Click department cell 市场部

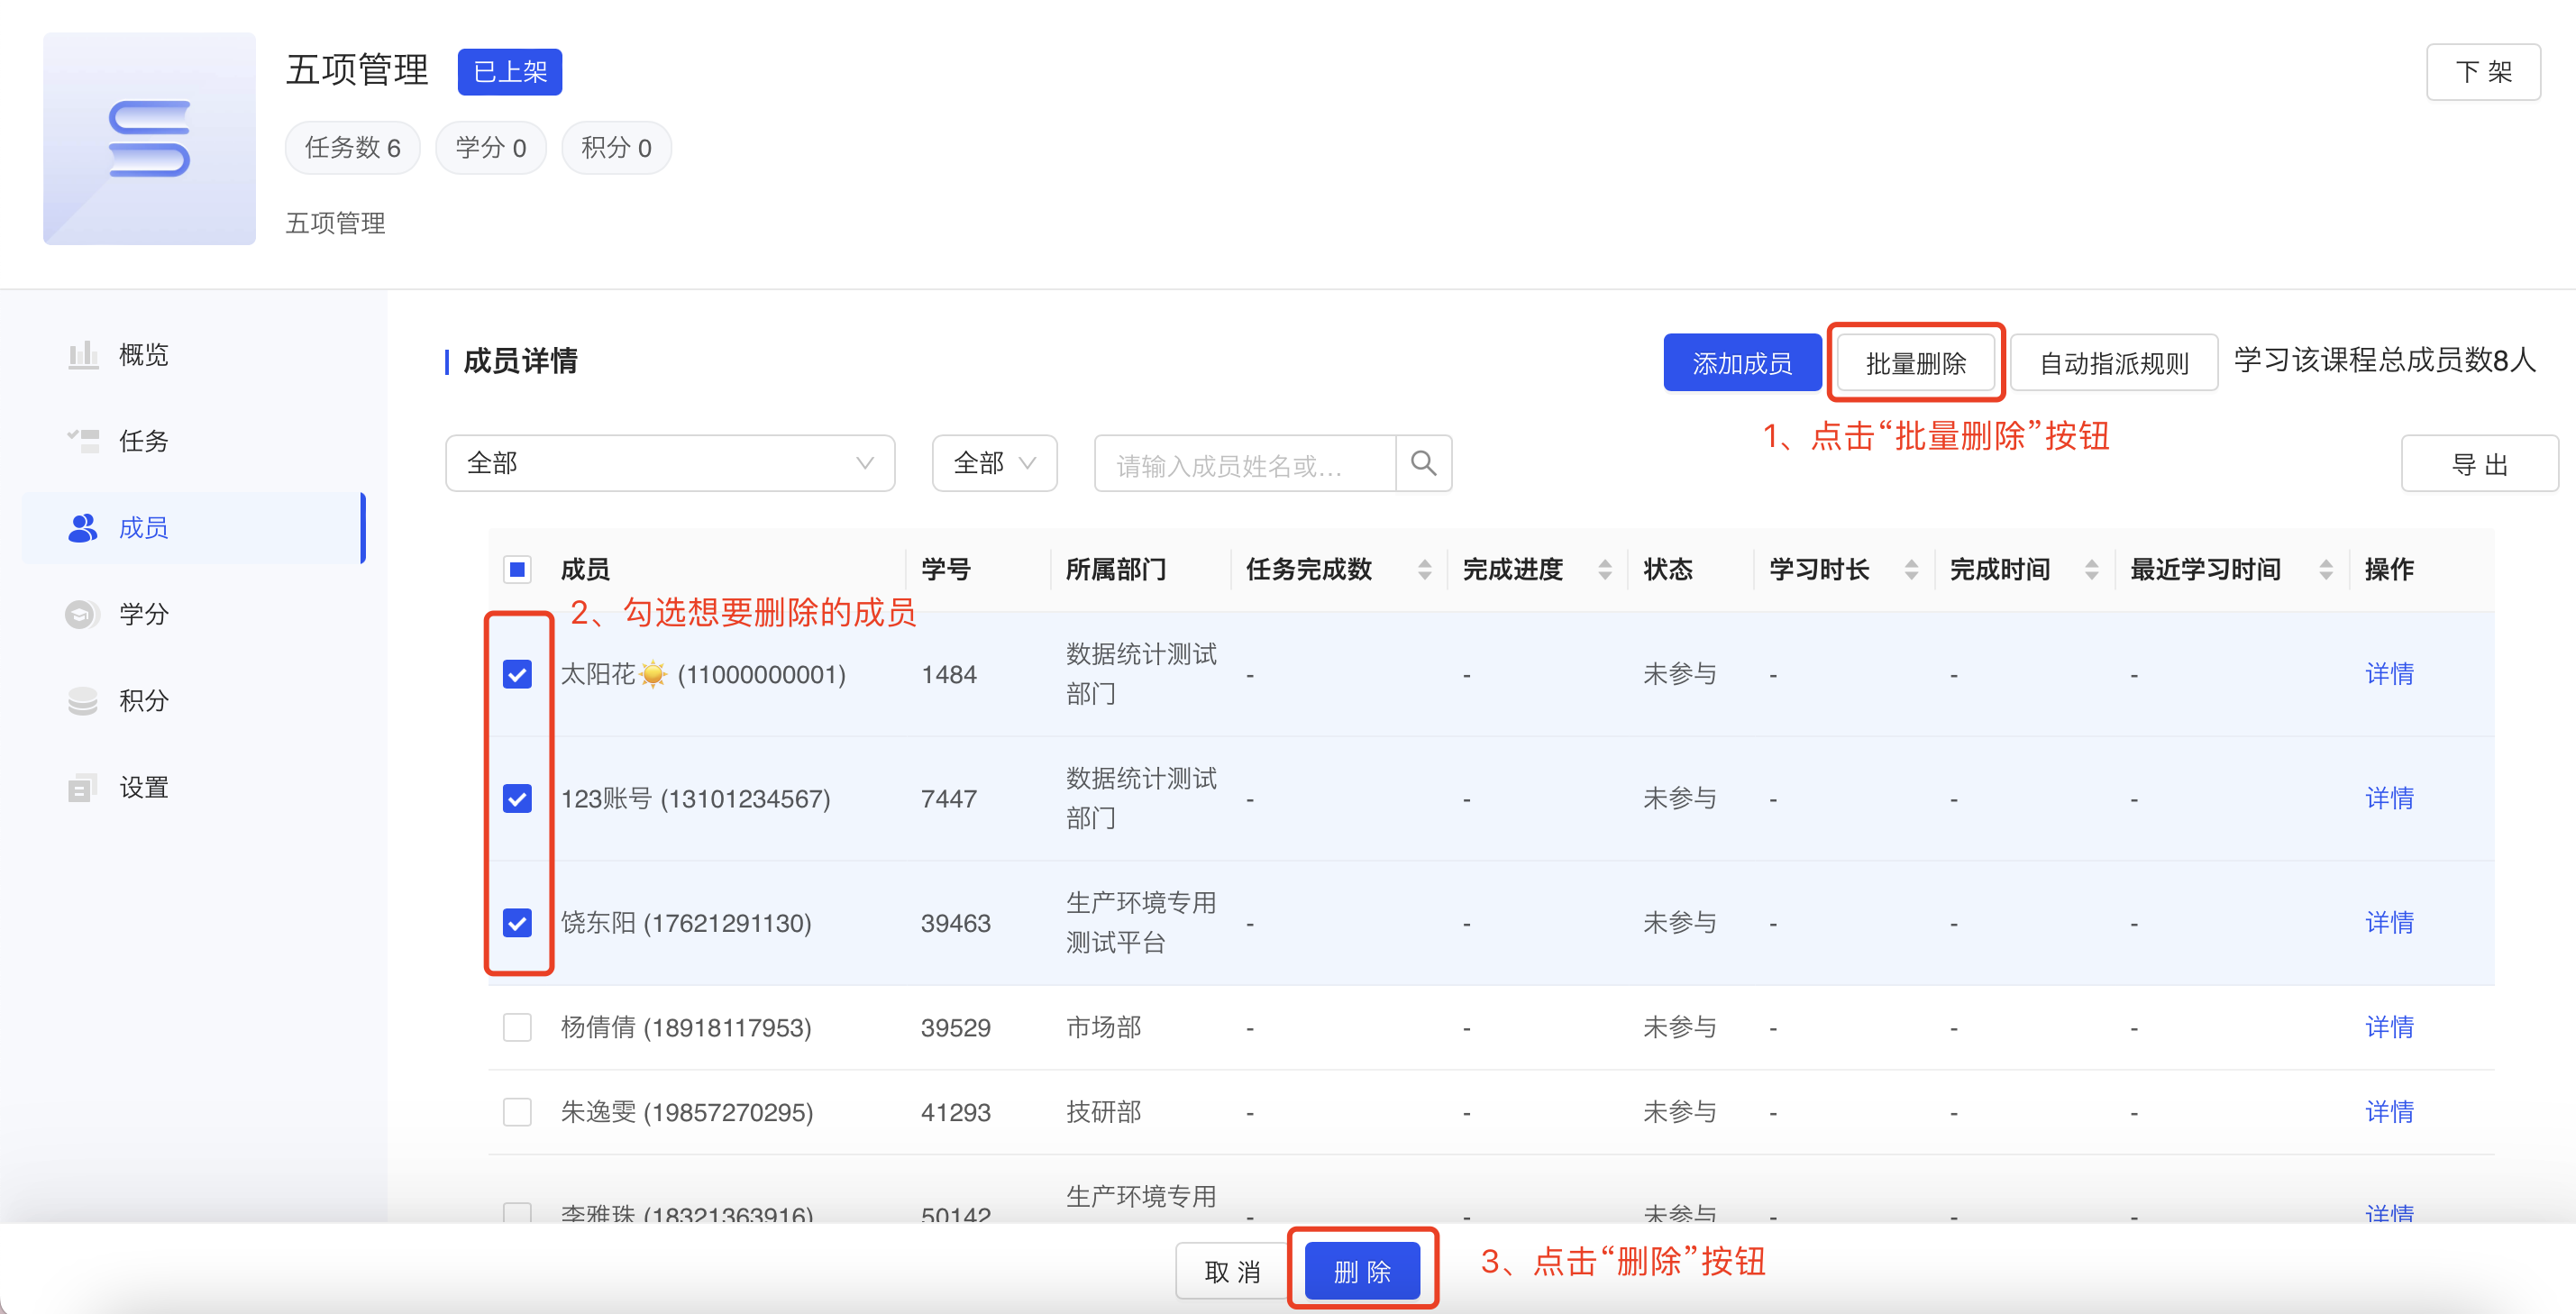point(1103,1027)
